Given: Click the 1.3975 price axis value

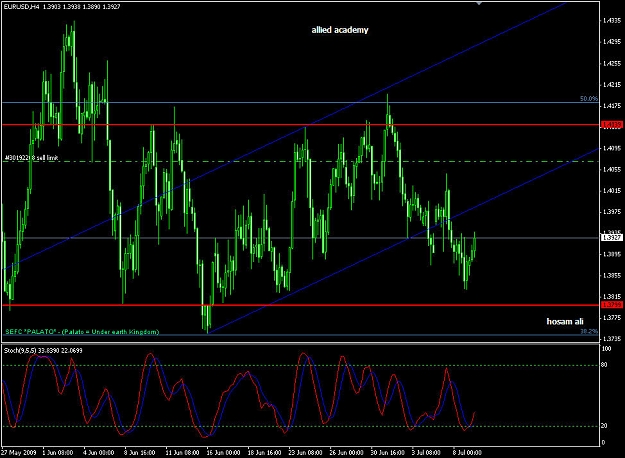Looking at the screenshot, I should tap(612, 212).
